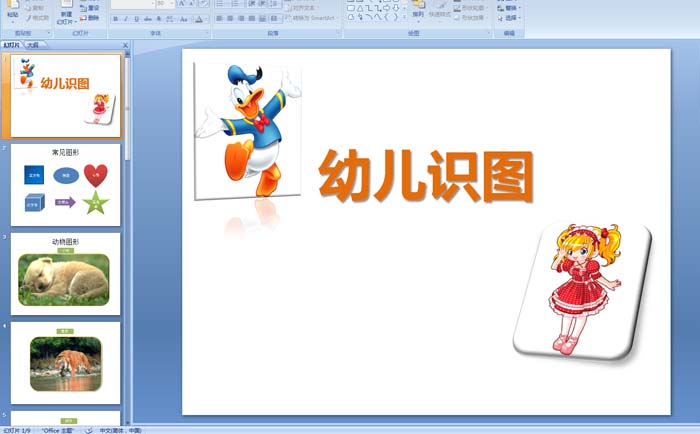Select the right brace shape
This screenshot has height=434, width=700.
click(x=396, y=17)
